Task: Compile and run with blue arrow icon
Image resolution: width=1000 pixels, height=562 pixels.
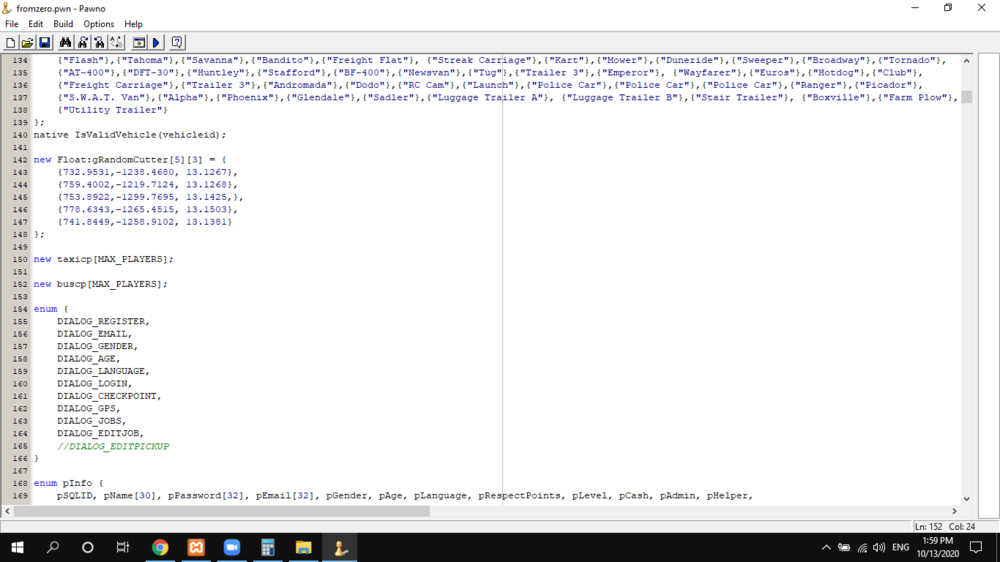Action: [x=156, y=43]
